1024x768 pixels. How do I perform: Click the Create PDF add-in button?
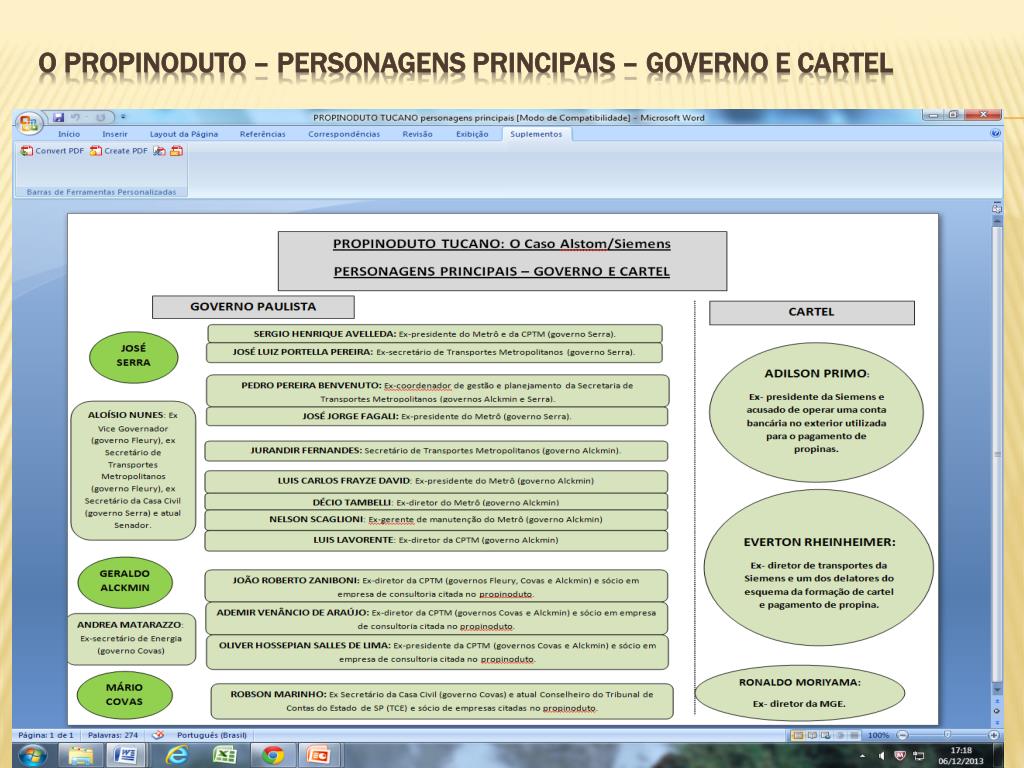119,151
